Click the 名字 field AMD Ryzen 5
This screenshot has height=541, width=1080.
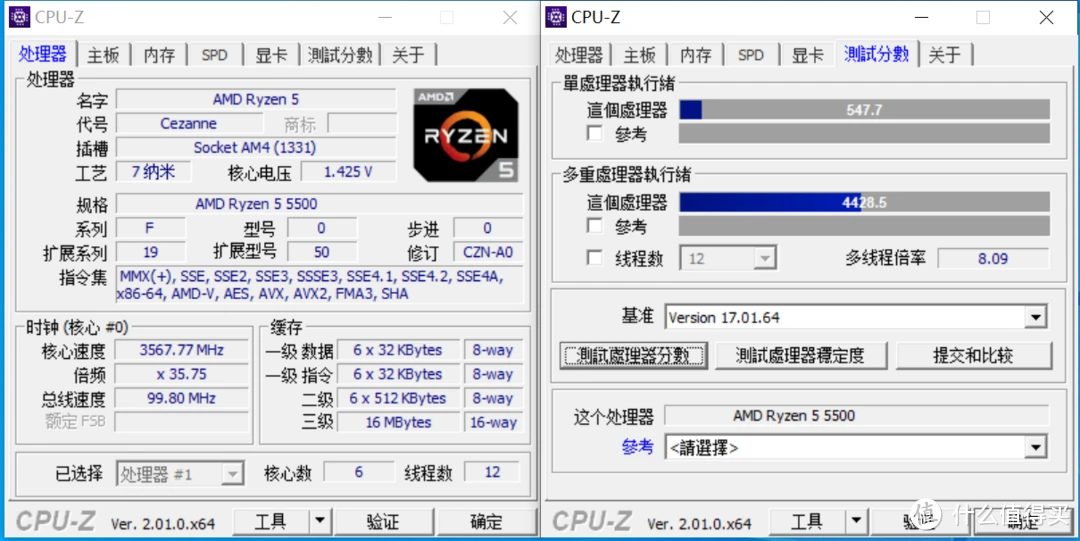(256, 99)
